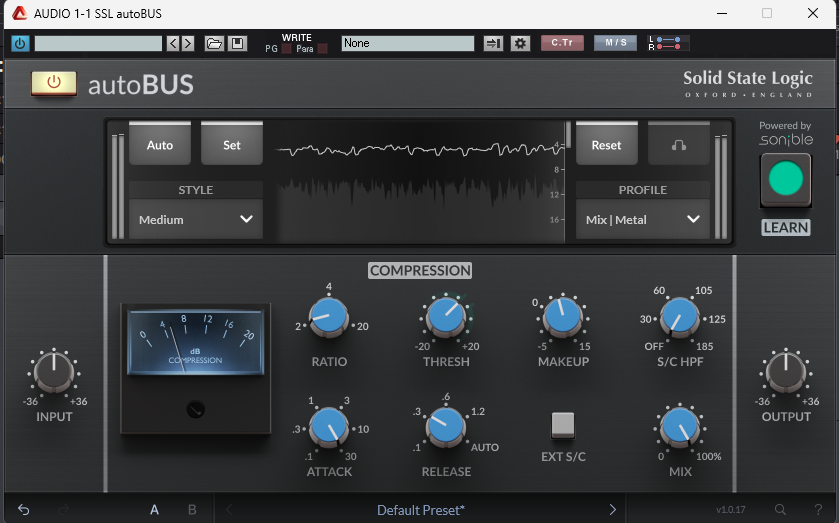Save preset with the floppy disk icon
Viewport: 839px width, 523px height.
pyautogui.click(x=237, y=43)
